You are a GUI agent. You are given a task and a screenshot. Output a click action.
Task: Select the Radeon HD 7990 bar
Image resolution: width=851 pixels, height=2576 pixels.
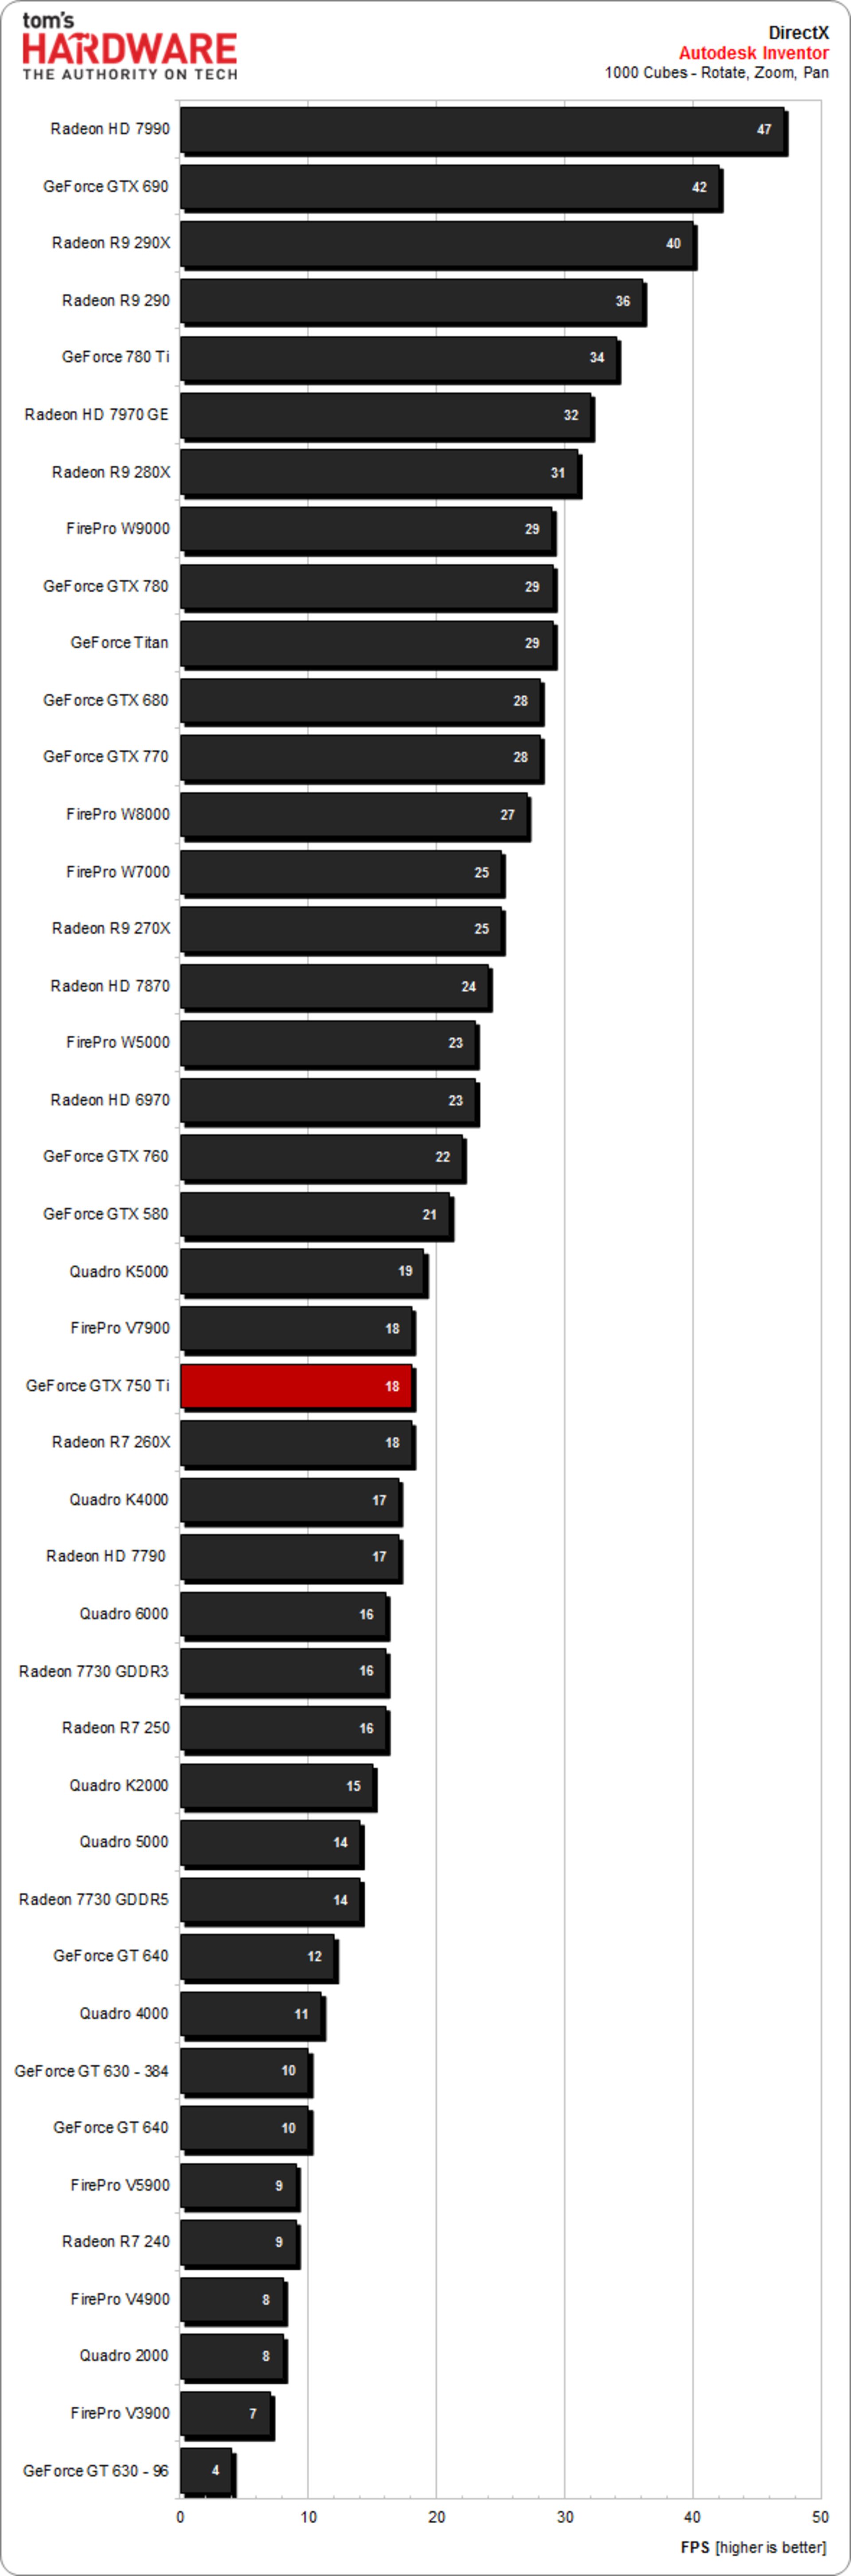(482, 130)
